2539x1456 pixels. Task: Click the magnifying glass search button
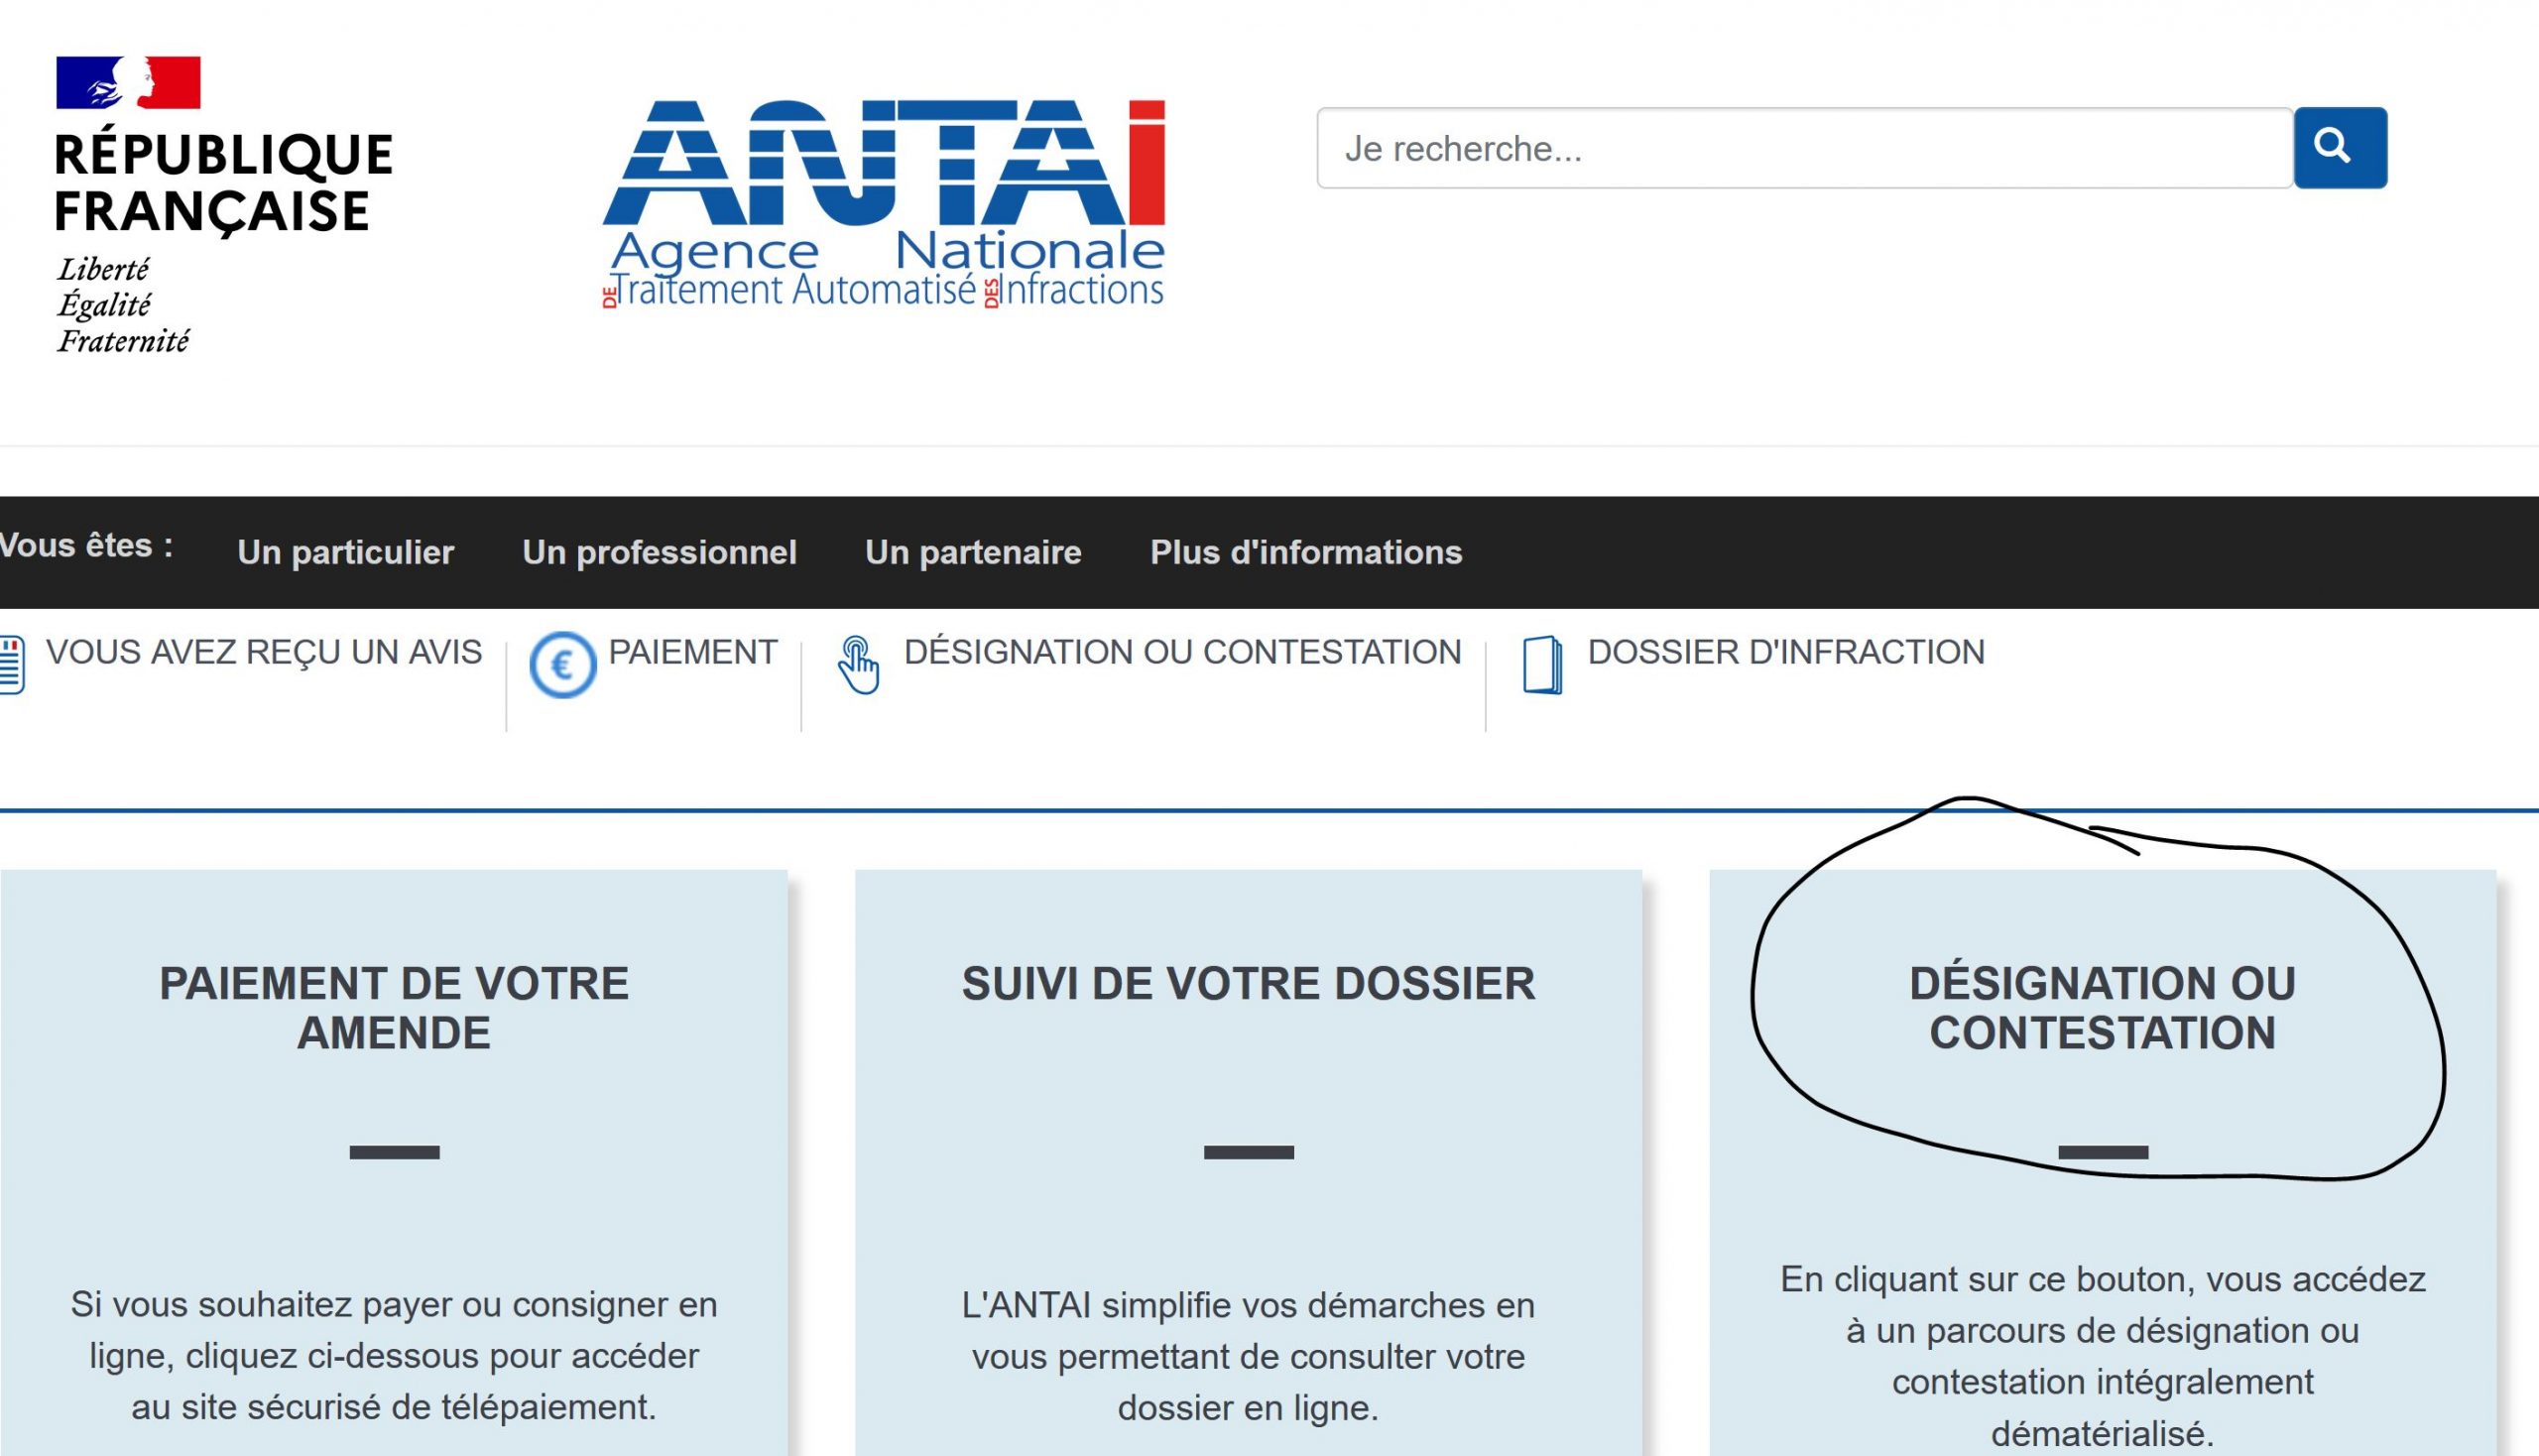[x=2339, y=148]
